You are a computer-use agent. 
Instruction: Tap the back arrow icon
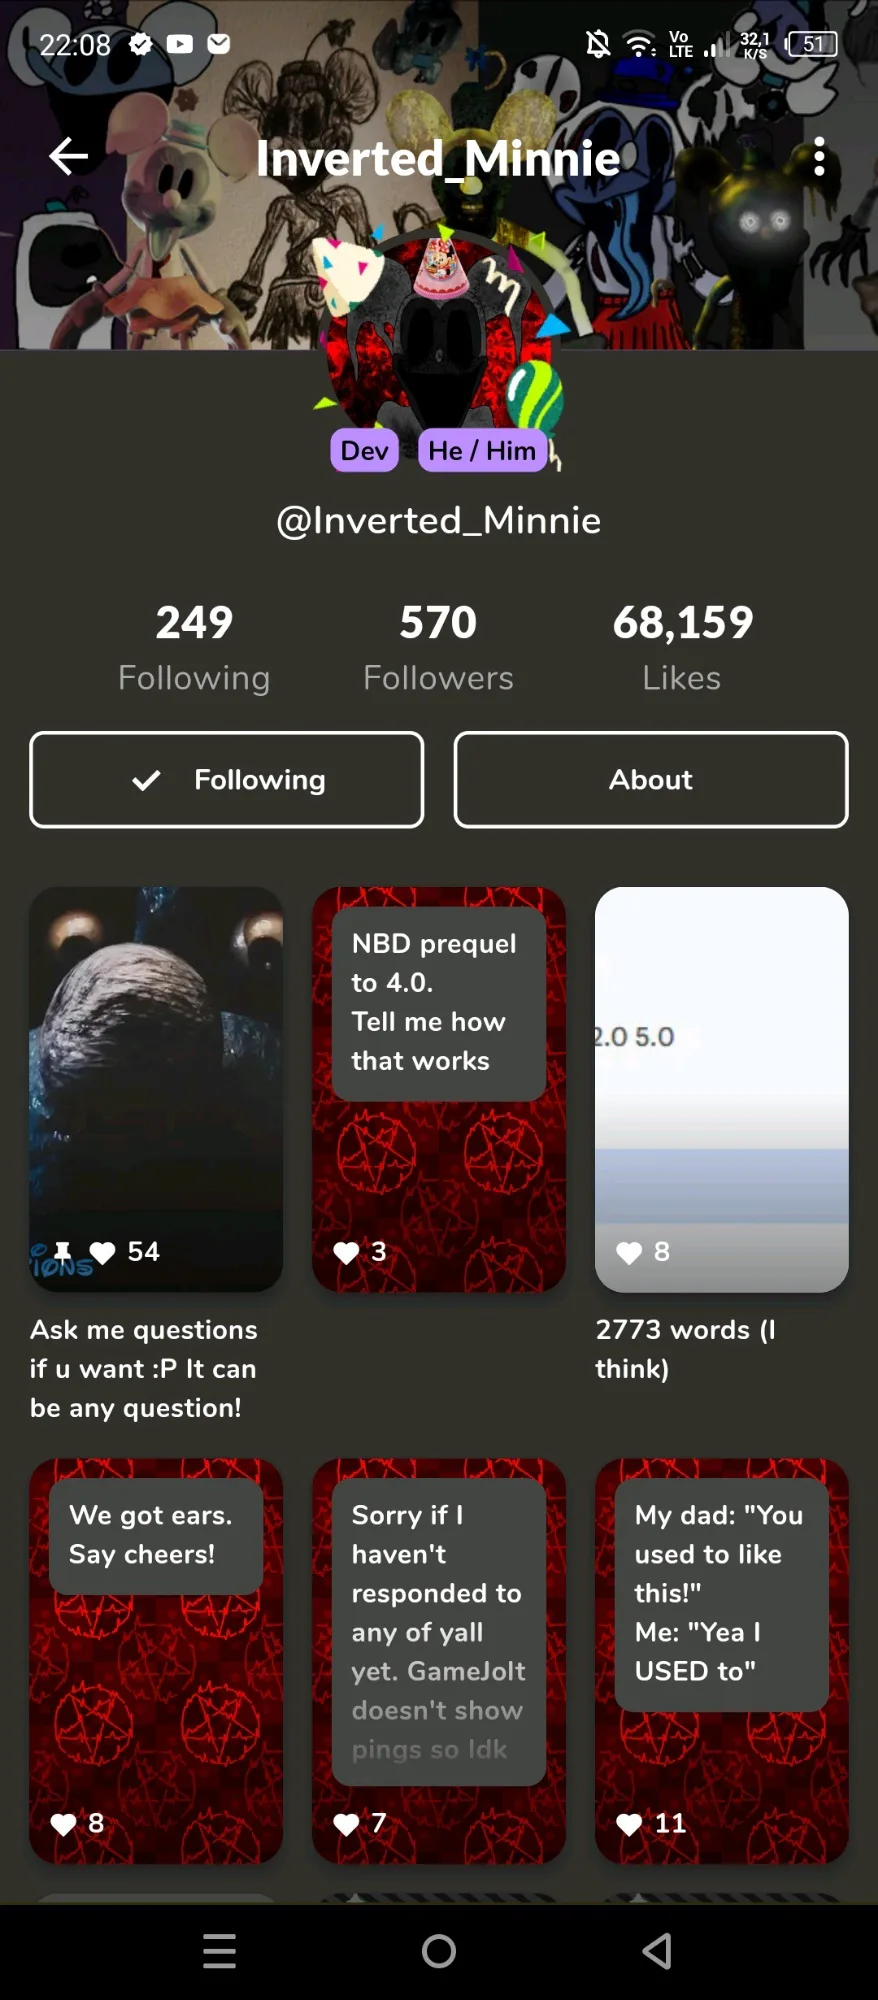(x=68, y=156)
